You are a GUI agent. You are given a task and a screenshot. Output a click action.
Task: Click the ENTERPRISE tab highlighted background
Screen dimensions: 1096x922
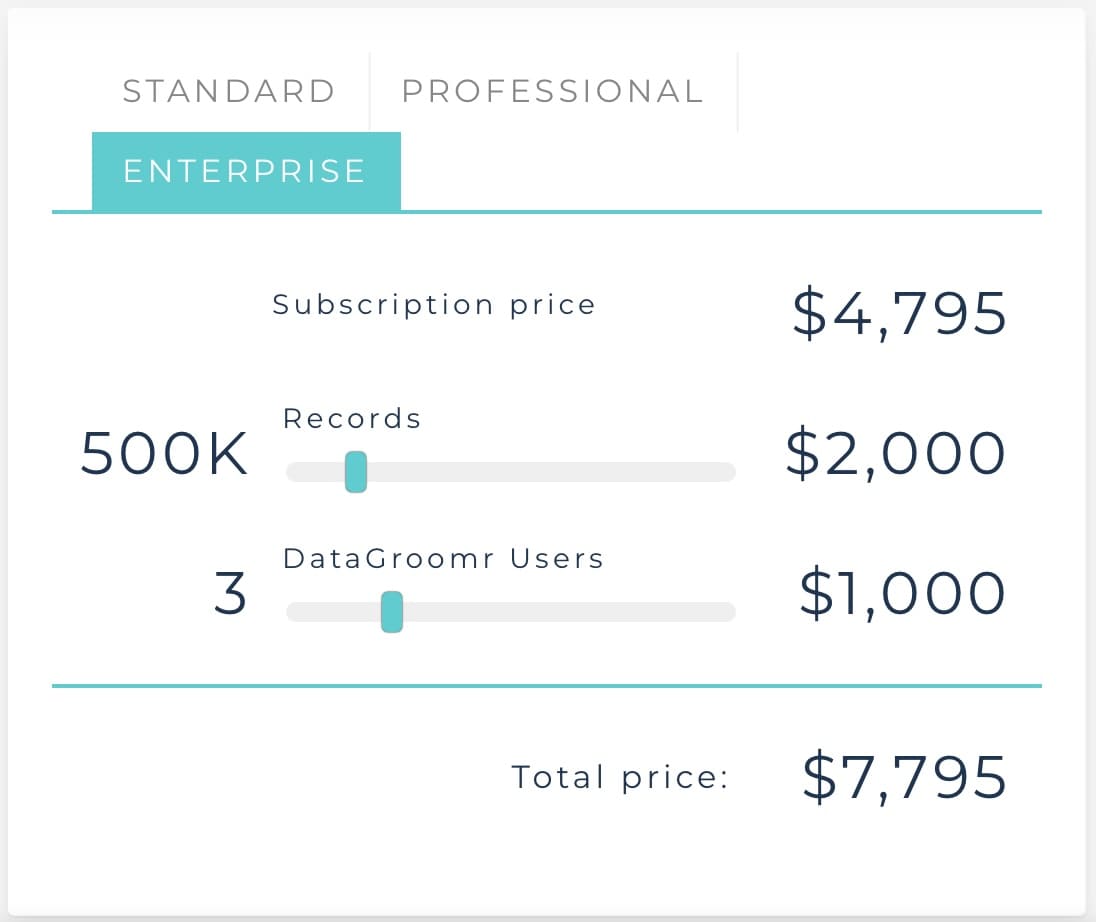[x=245, y=171]
